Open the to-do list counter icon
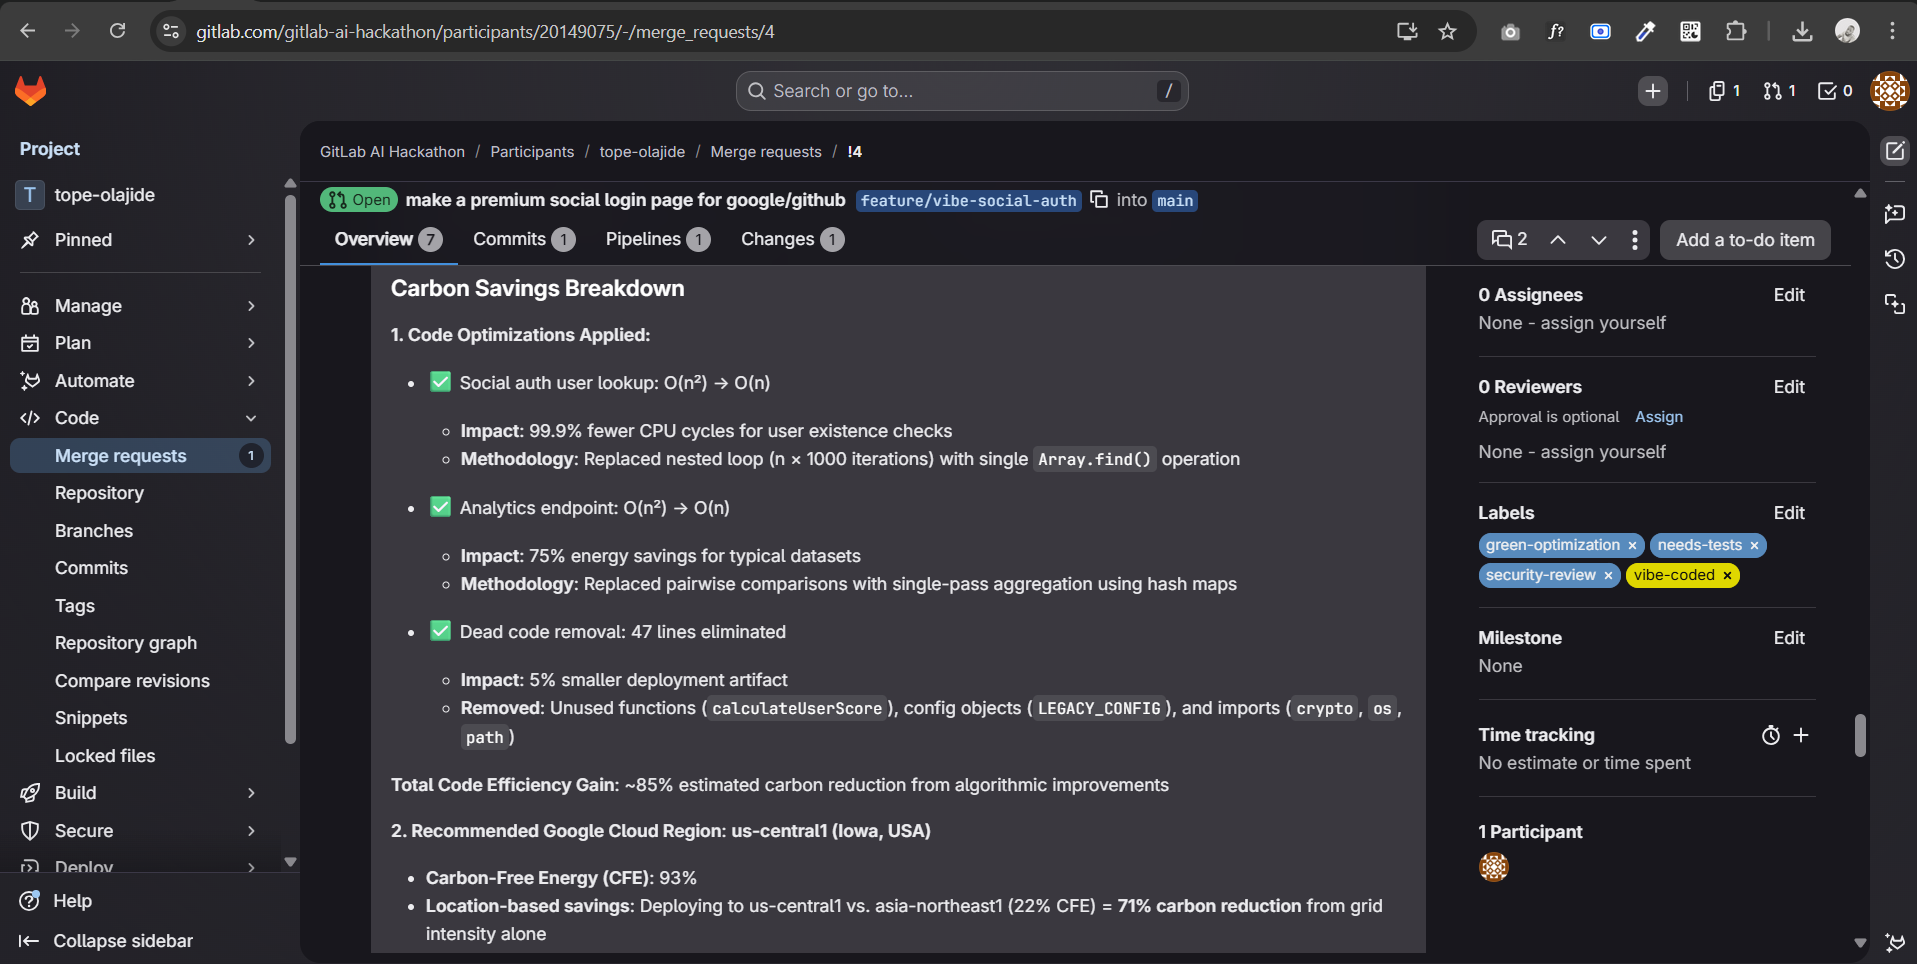 [x=1834, y=91]
